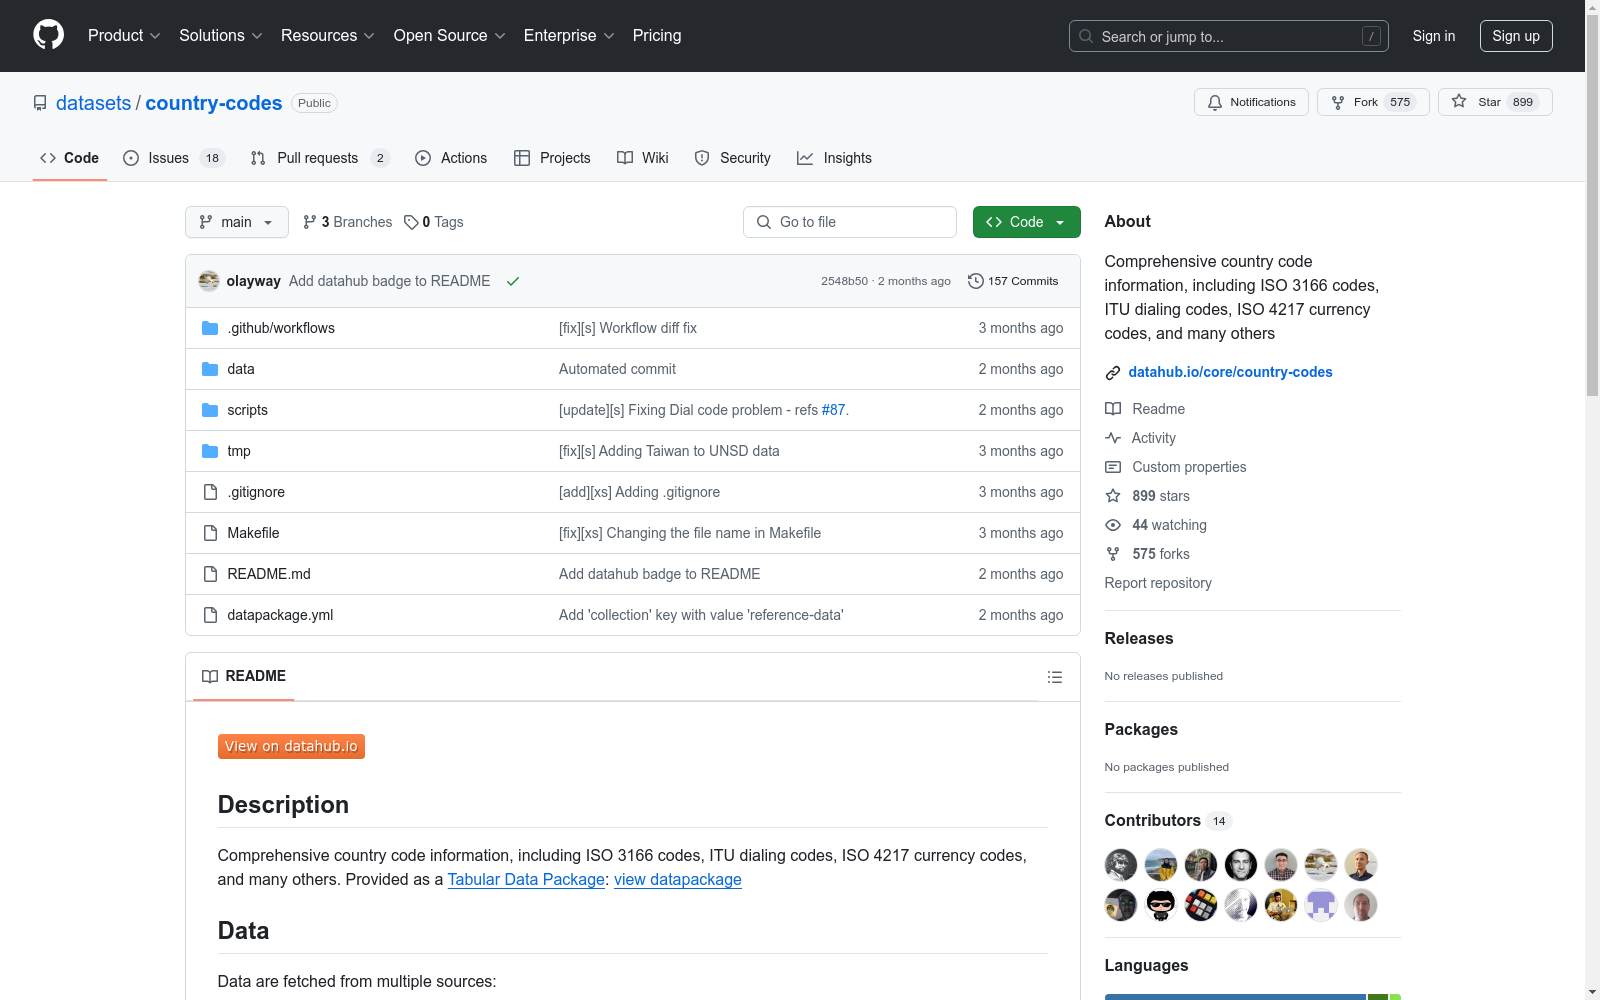
Task: Click the View on datahub.io badge
Action: coord(291,747)
